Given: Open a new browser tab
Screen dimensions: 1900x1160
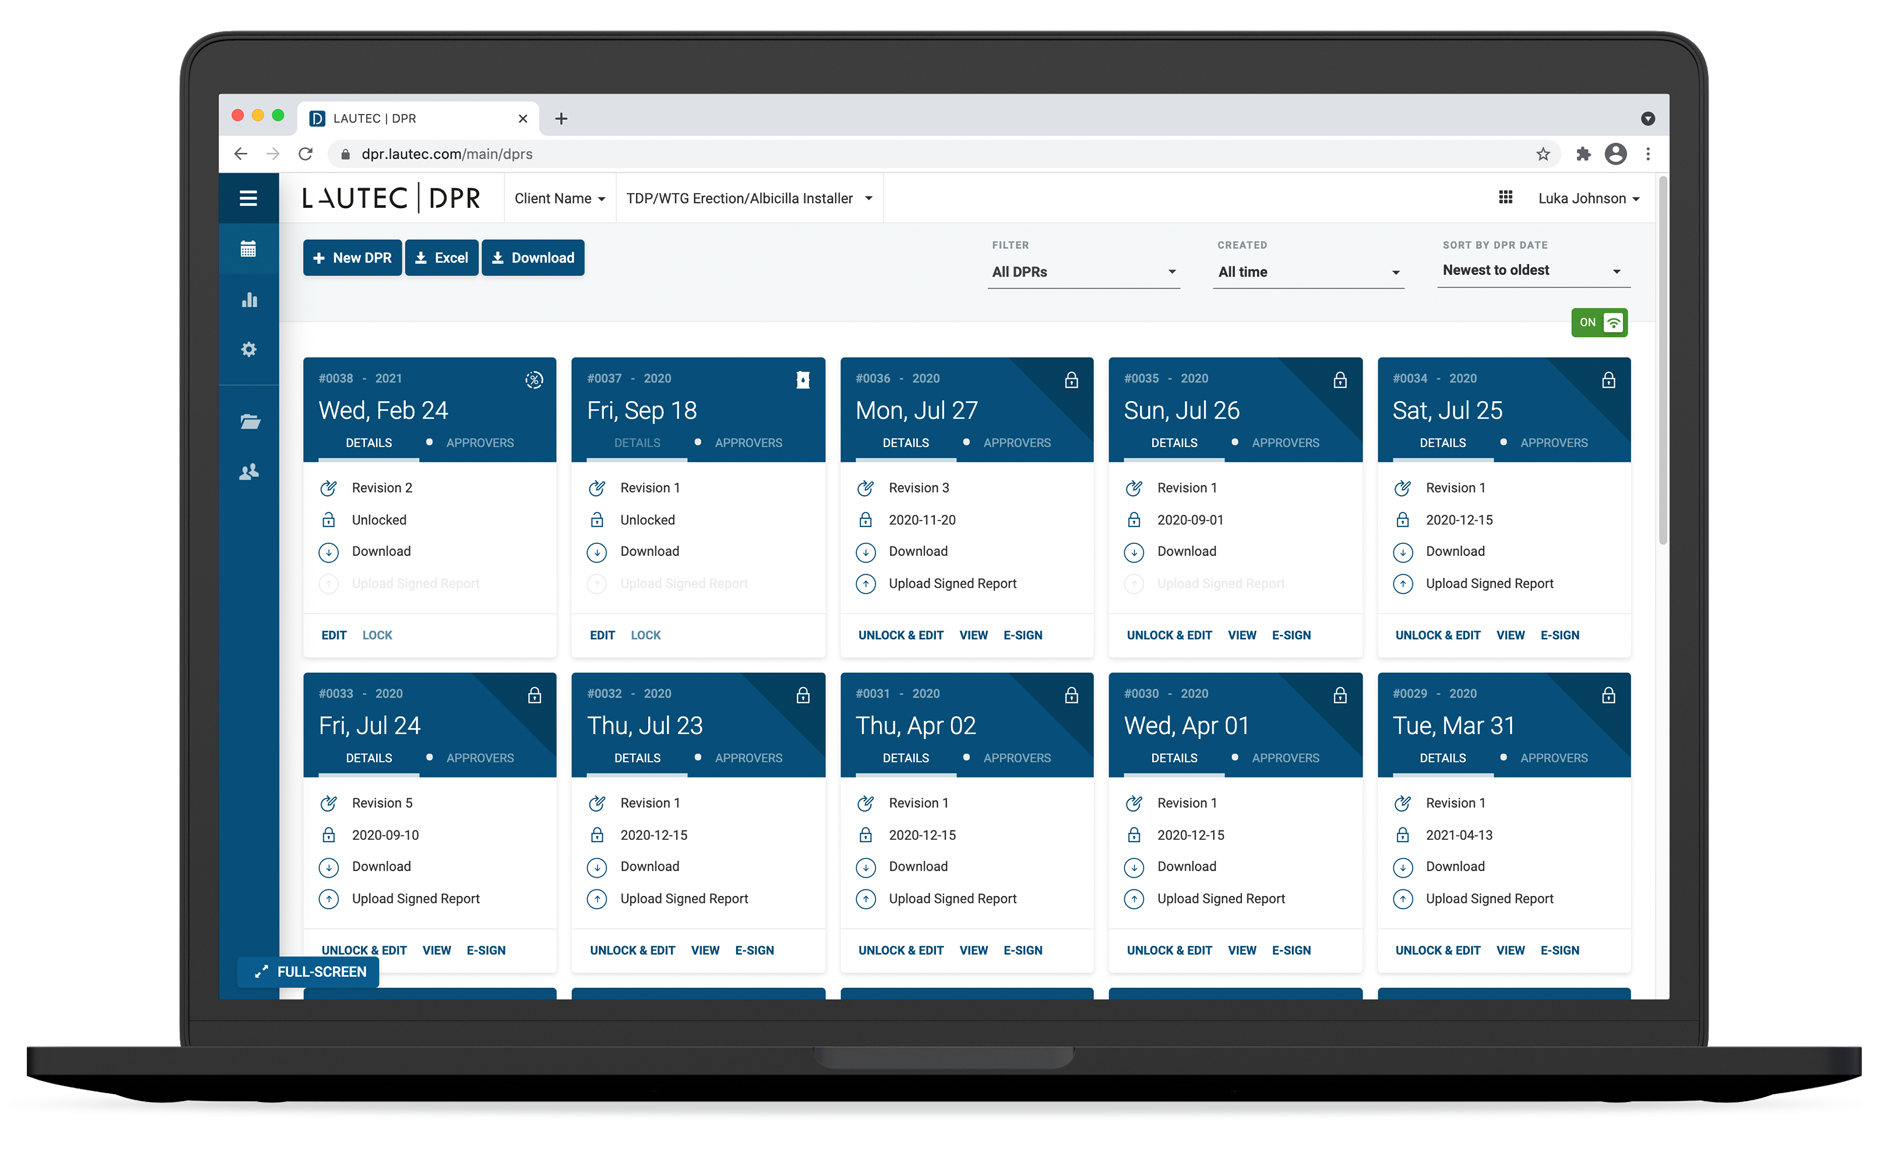Looking at the screenshot, I should point(561,118).
